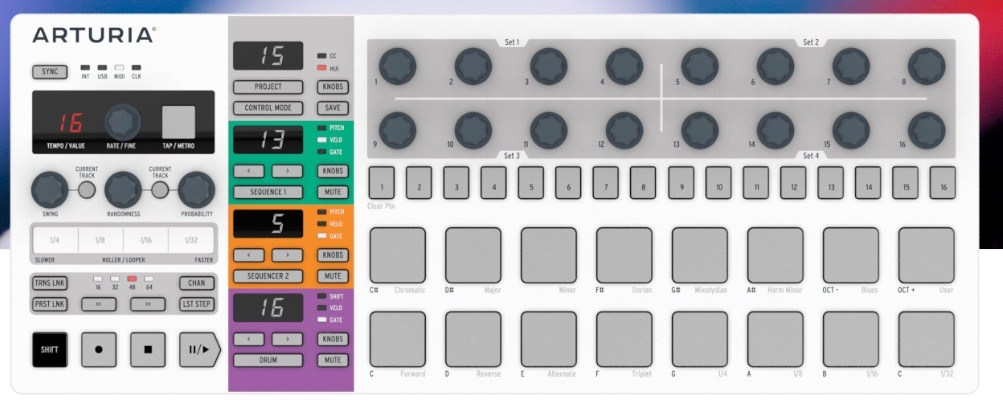Touch the 1/16 roller strip segment
Viewport: 1003px width, 405px height.
[x=145, y=240]
